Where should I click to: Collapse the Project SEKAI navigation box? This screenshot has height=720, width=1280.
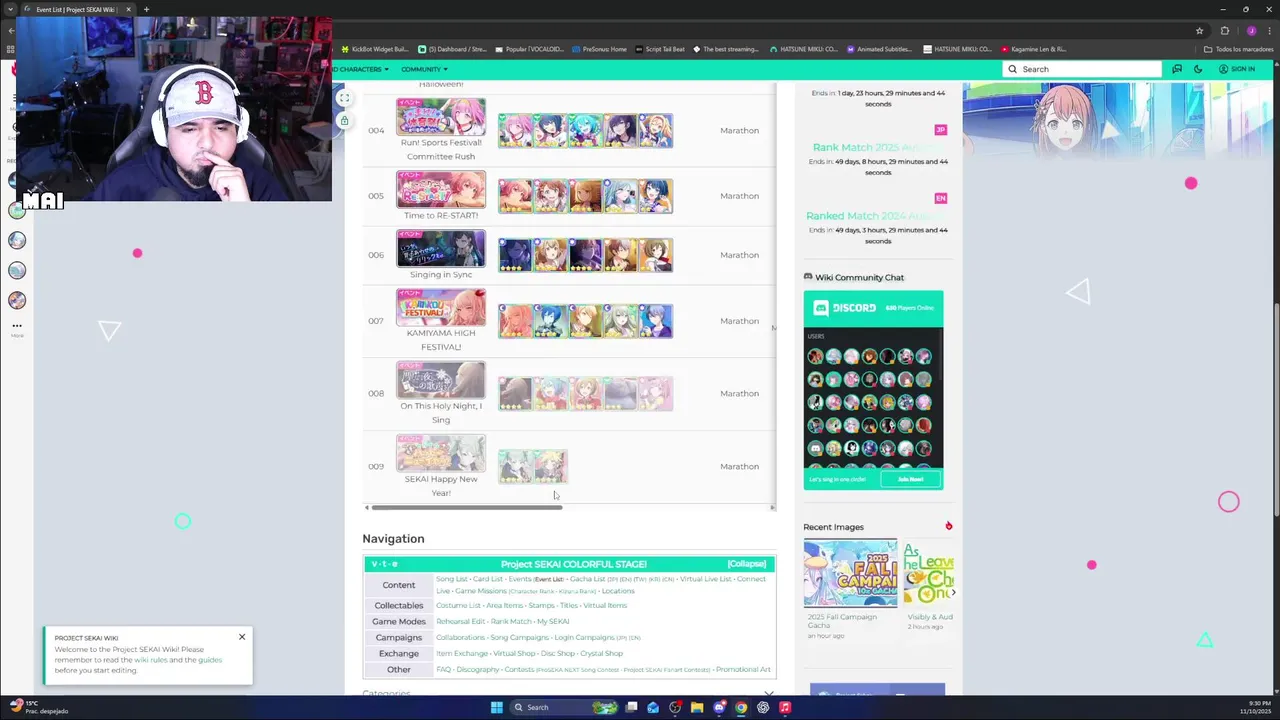pyautogui.click(x=746, y=564)
